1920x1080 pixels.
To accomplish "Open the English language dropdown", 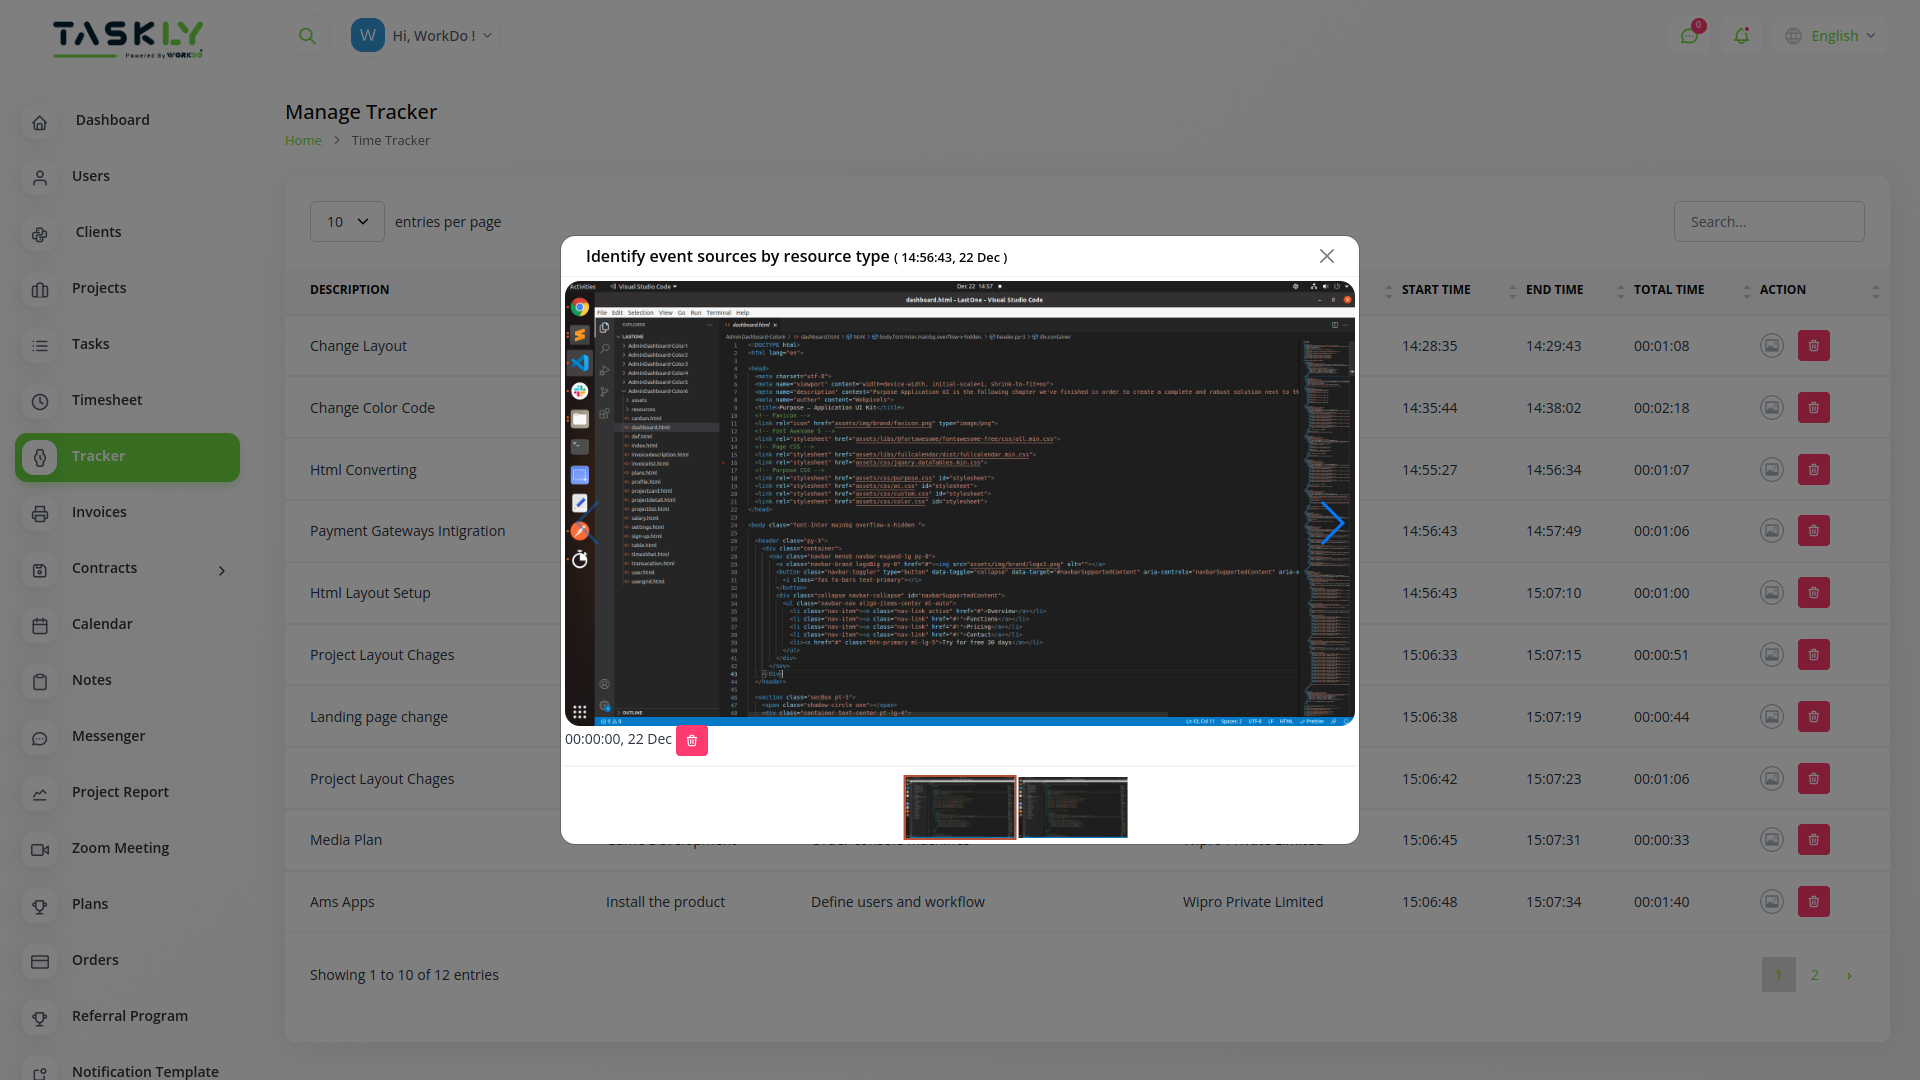I will coord(1830,35).
